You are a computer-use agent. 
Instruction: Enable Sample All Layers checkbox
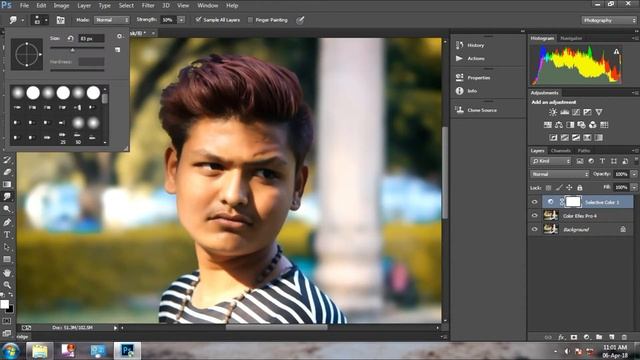coord(198,20)
